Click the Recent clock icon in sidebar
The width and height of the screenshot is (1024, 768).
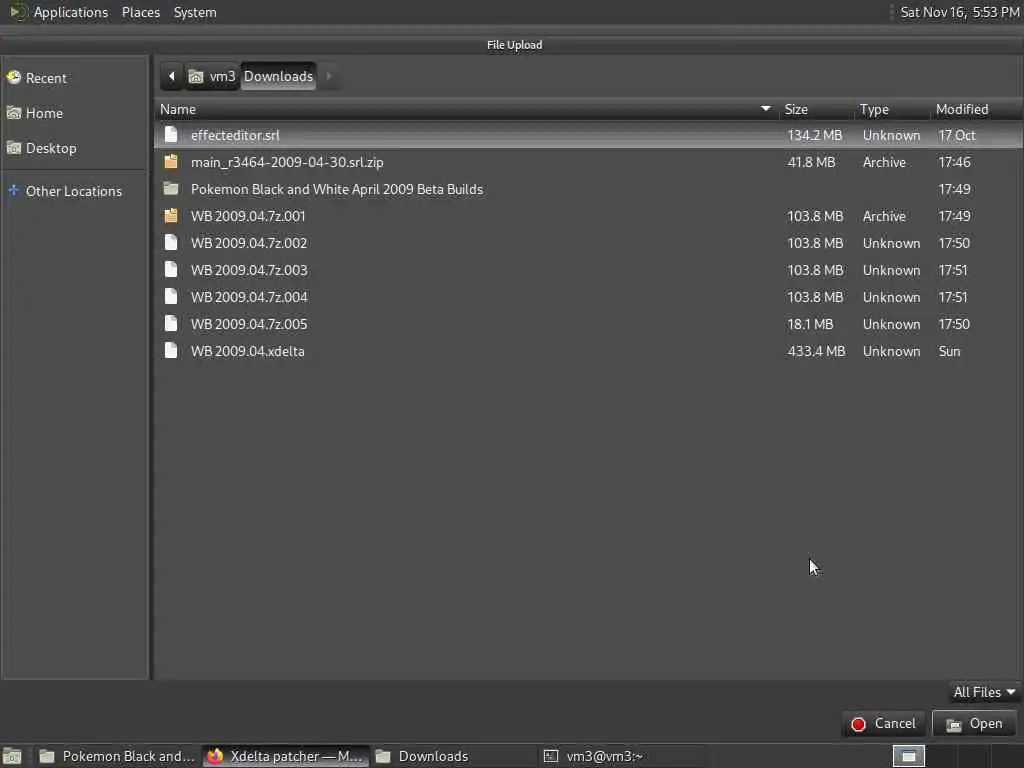14,78
